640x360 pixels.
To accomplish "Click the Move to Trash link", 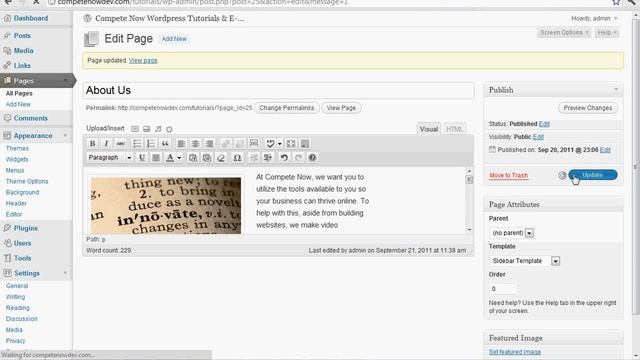I will [509, 176].
